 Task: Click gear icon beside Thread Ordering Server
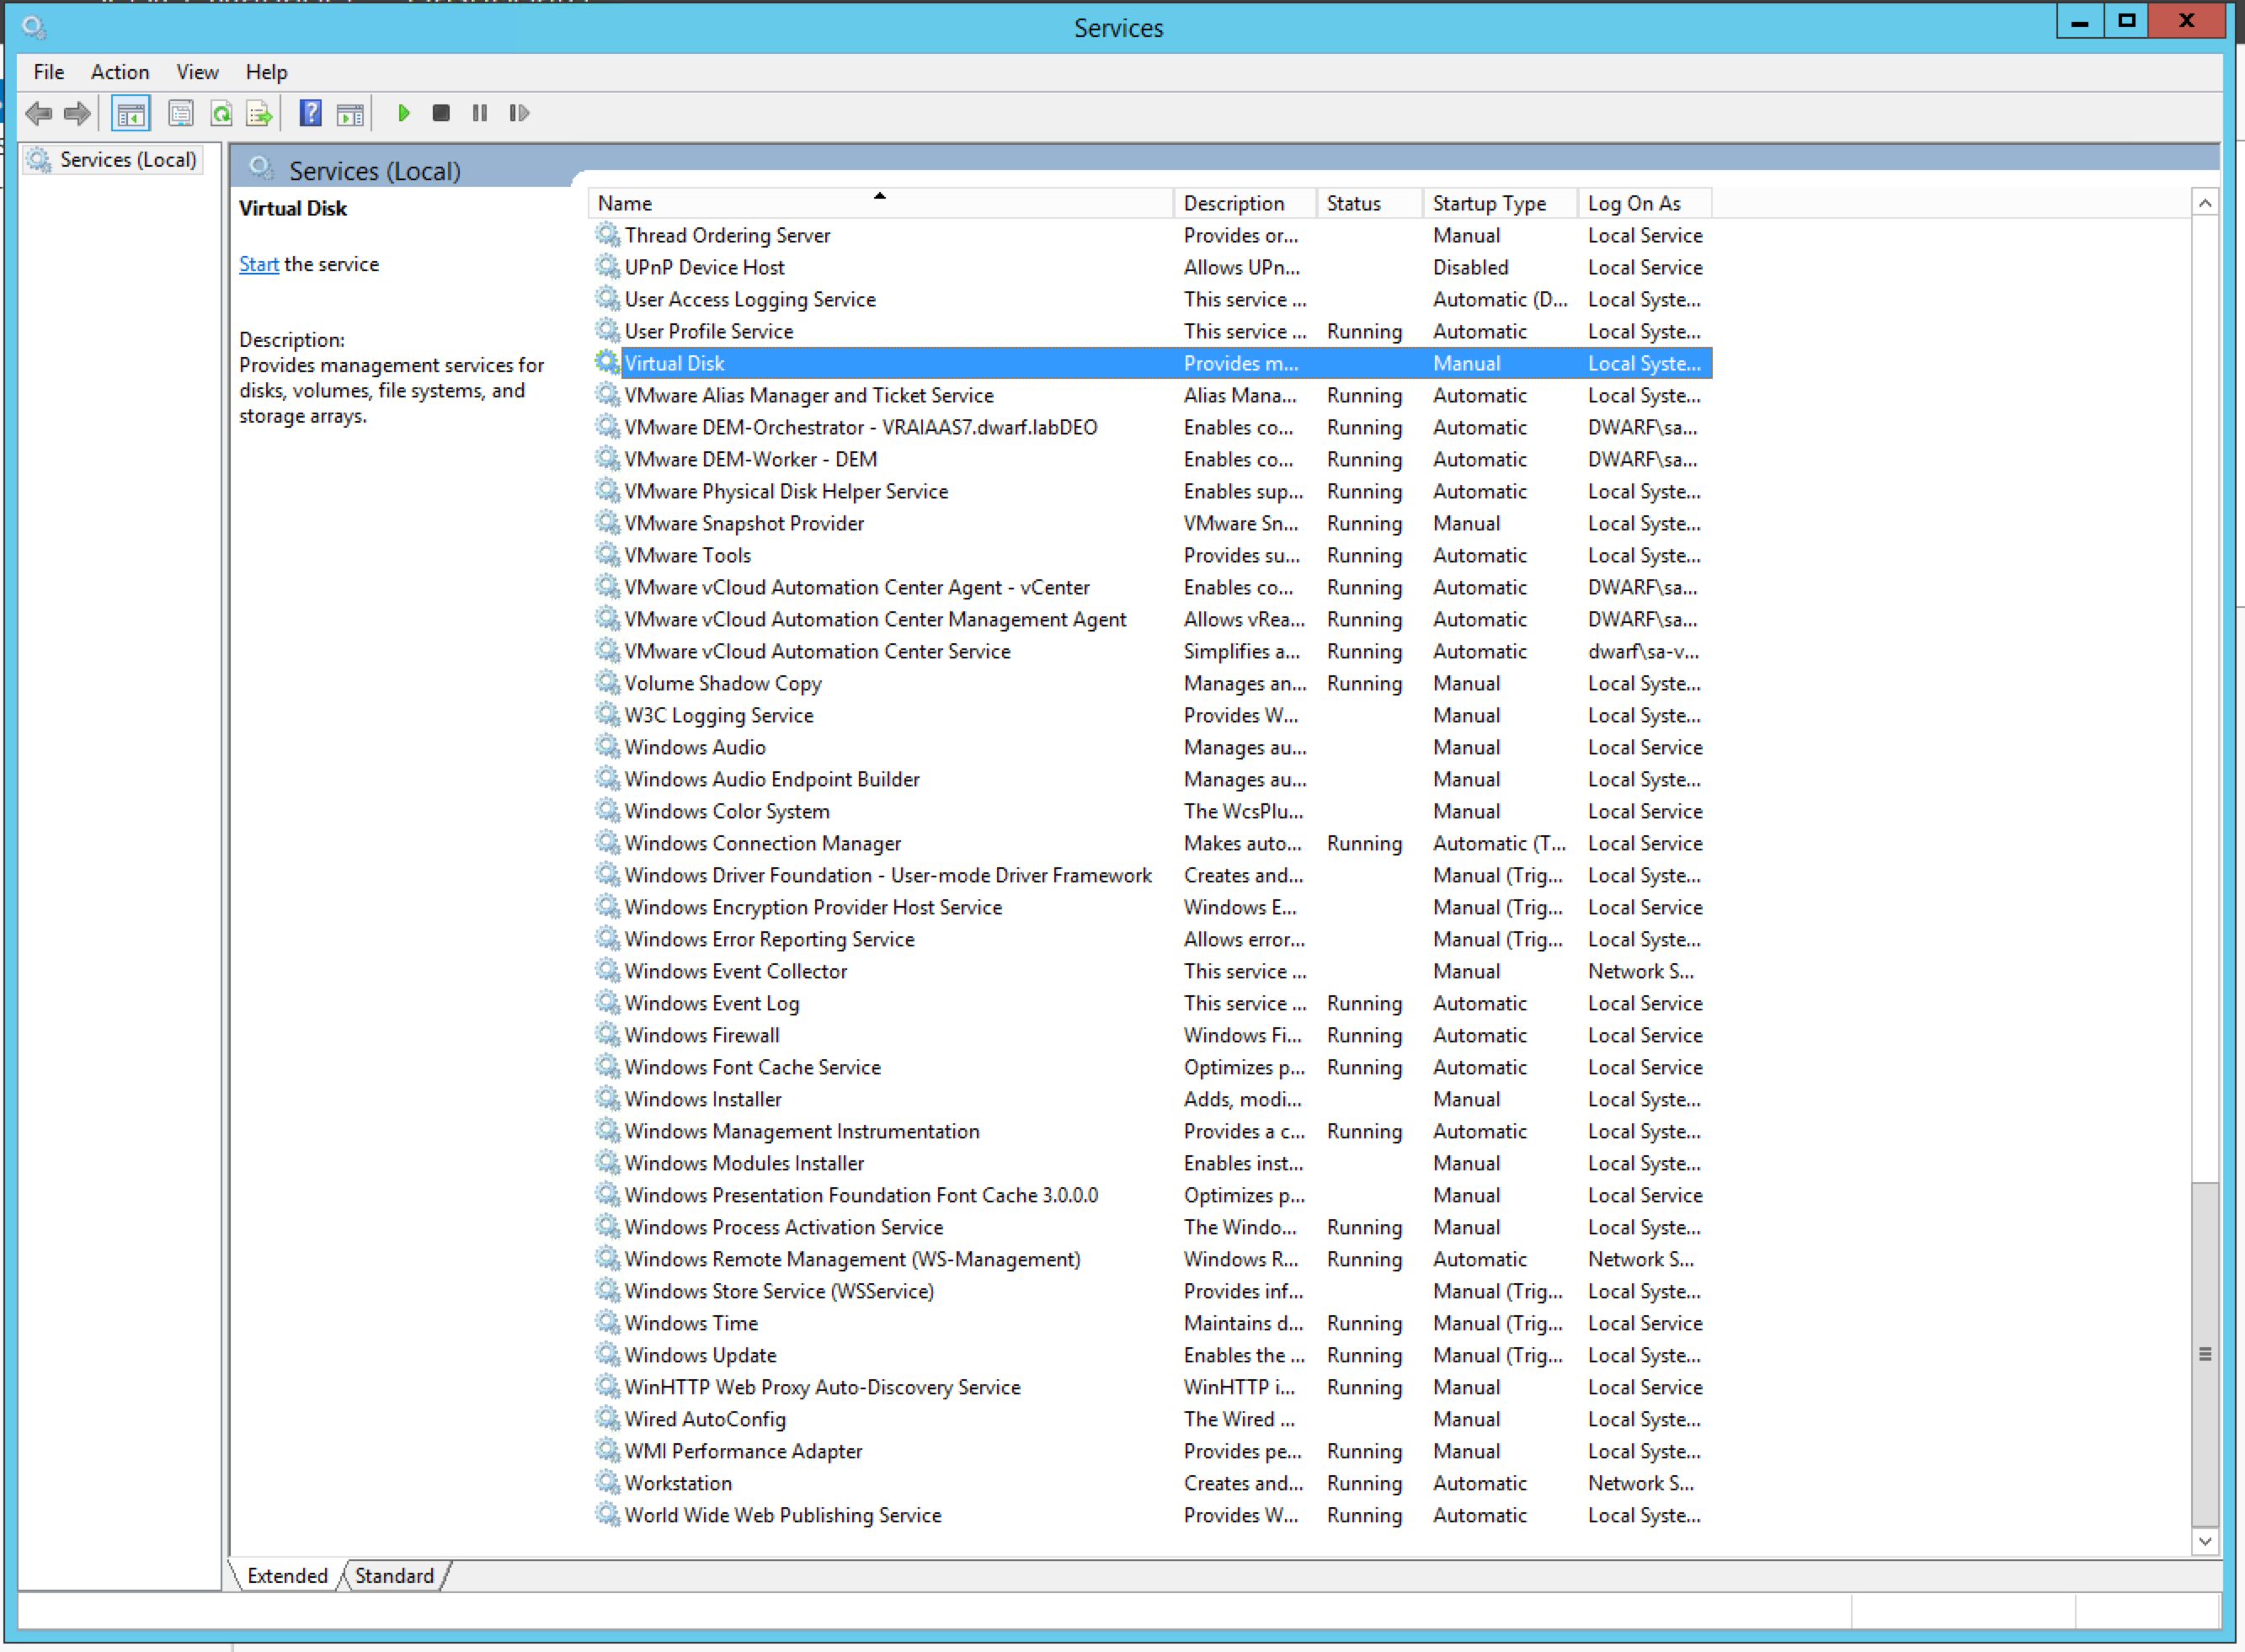pyautogui.click(x=607, y=234)
